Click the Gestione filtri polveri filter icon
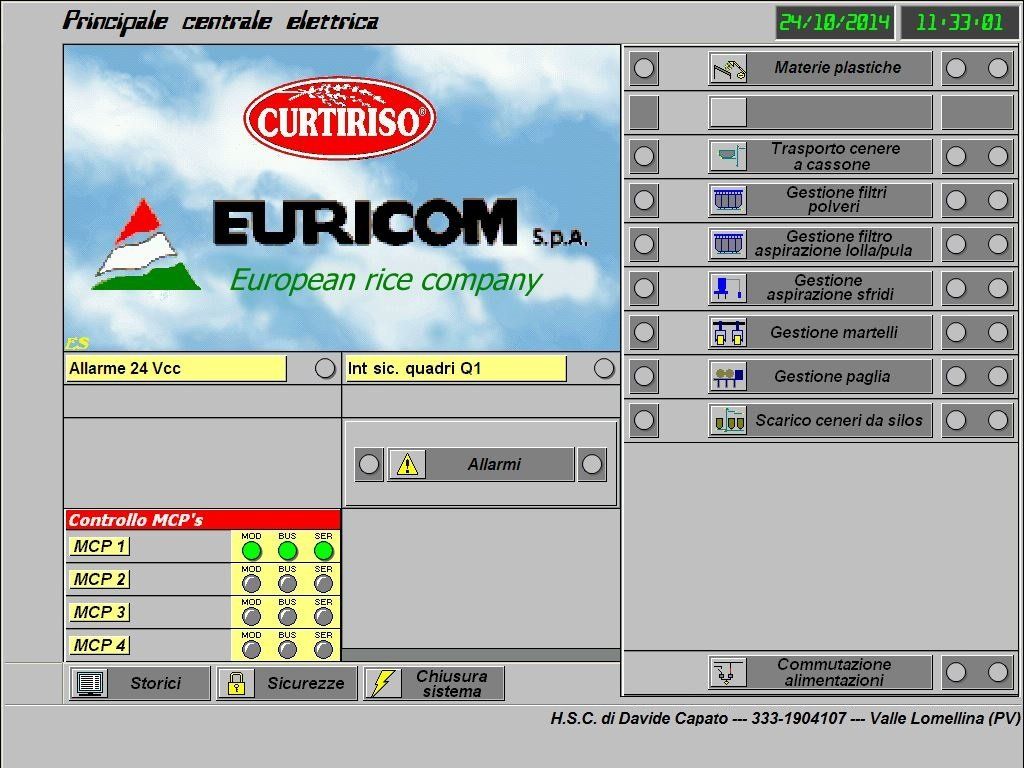This screenshot has width=1024, height=768. pyautogui.click(x=728, y=200)
